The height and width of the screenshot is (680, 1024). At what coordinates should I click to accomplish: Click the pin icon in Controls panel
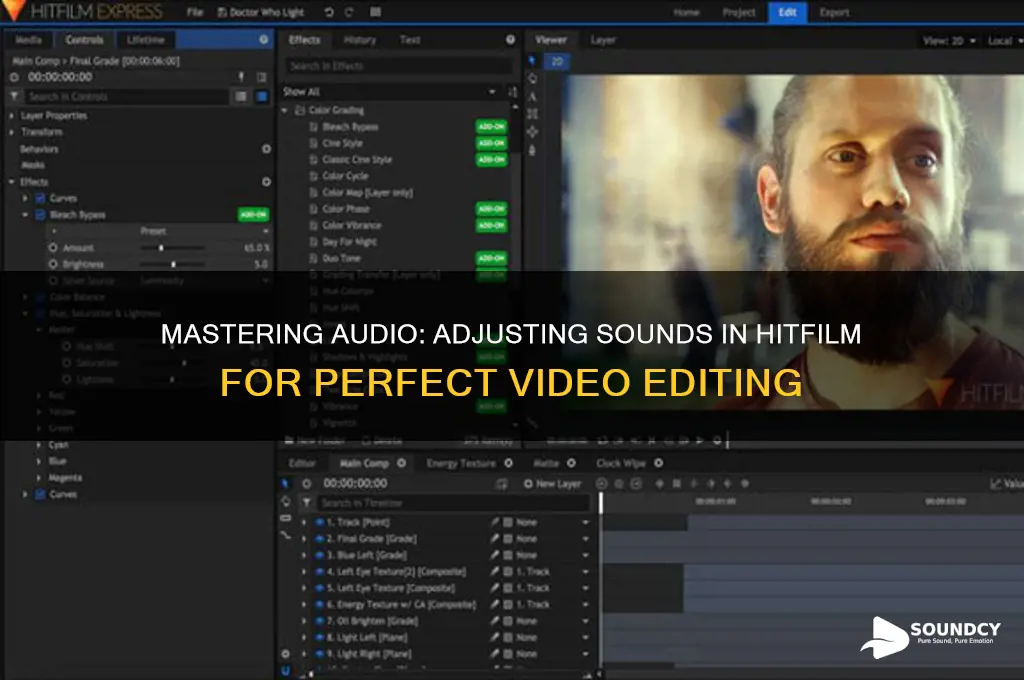[x=241, y=77]
